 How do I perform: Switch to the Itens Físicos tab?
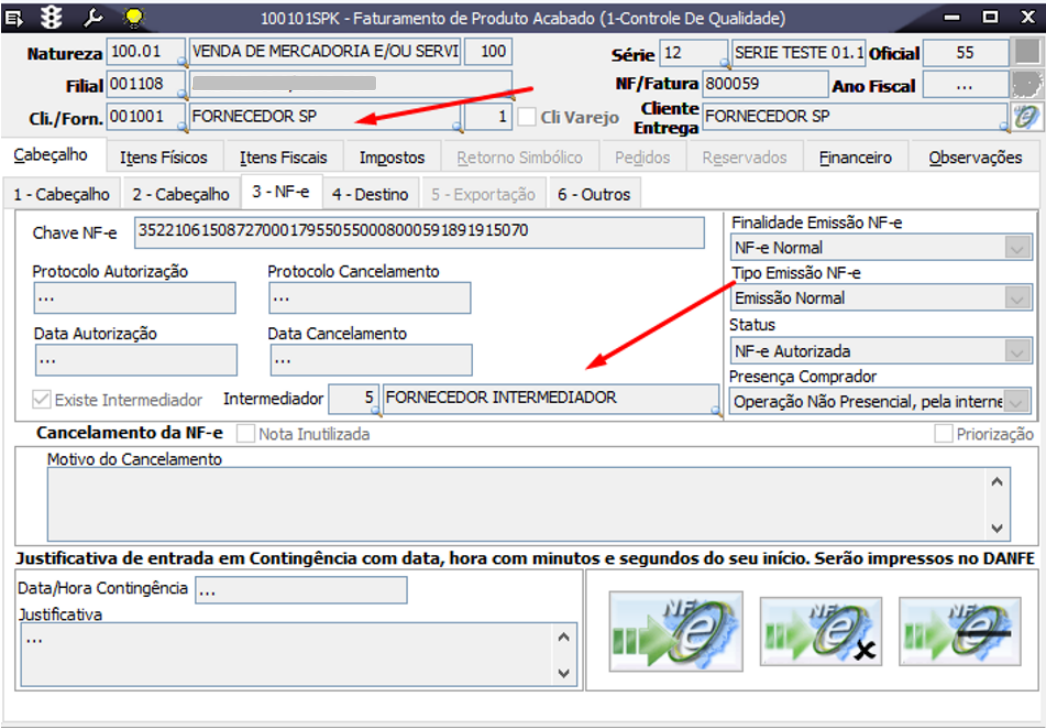click(163, 157)
